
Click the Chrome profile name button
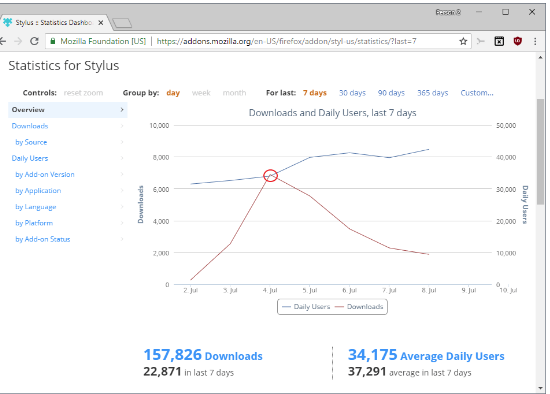(x=448, y=12)
